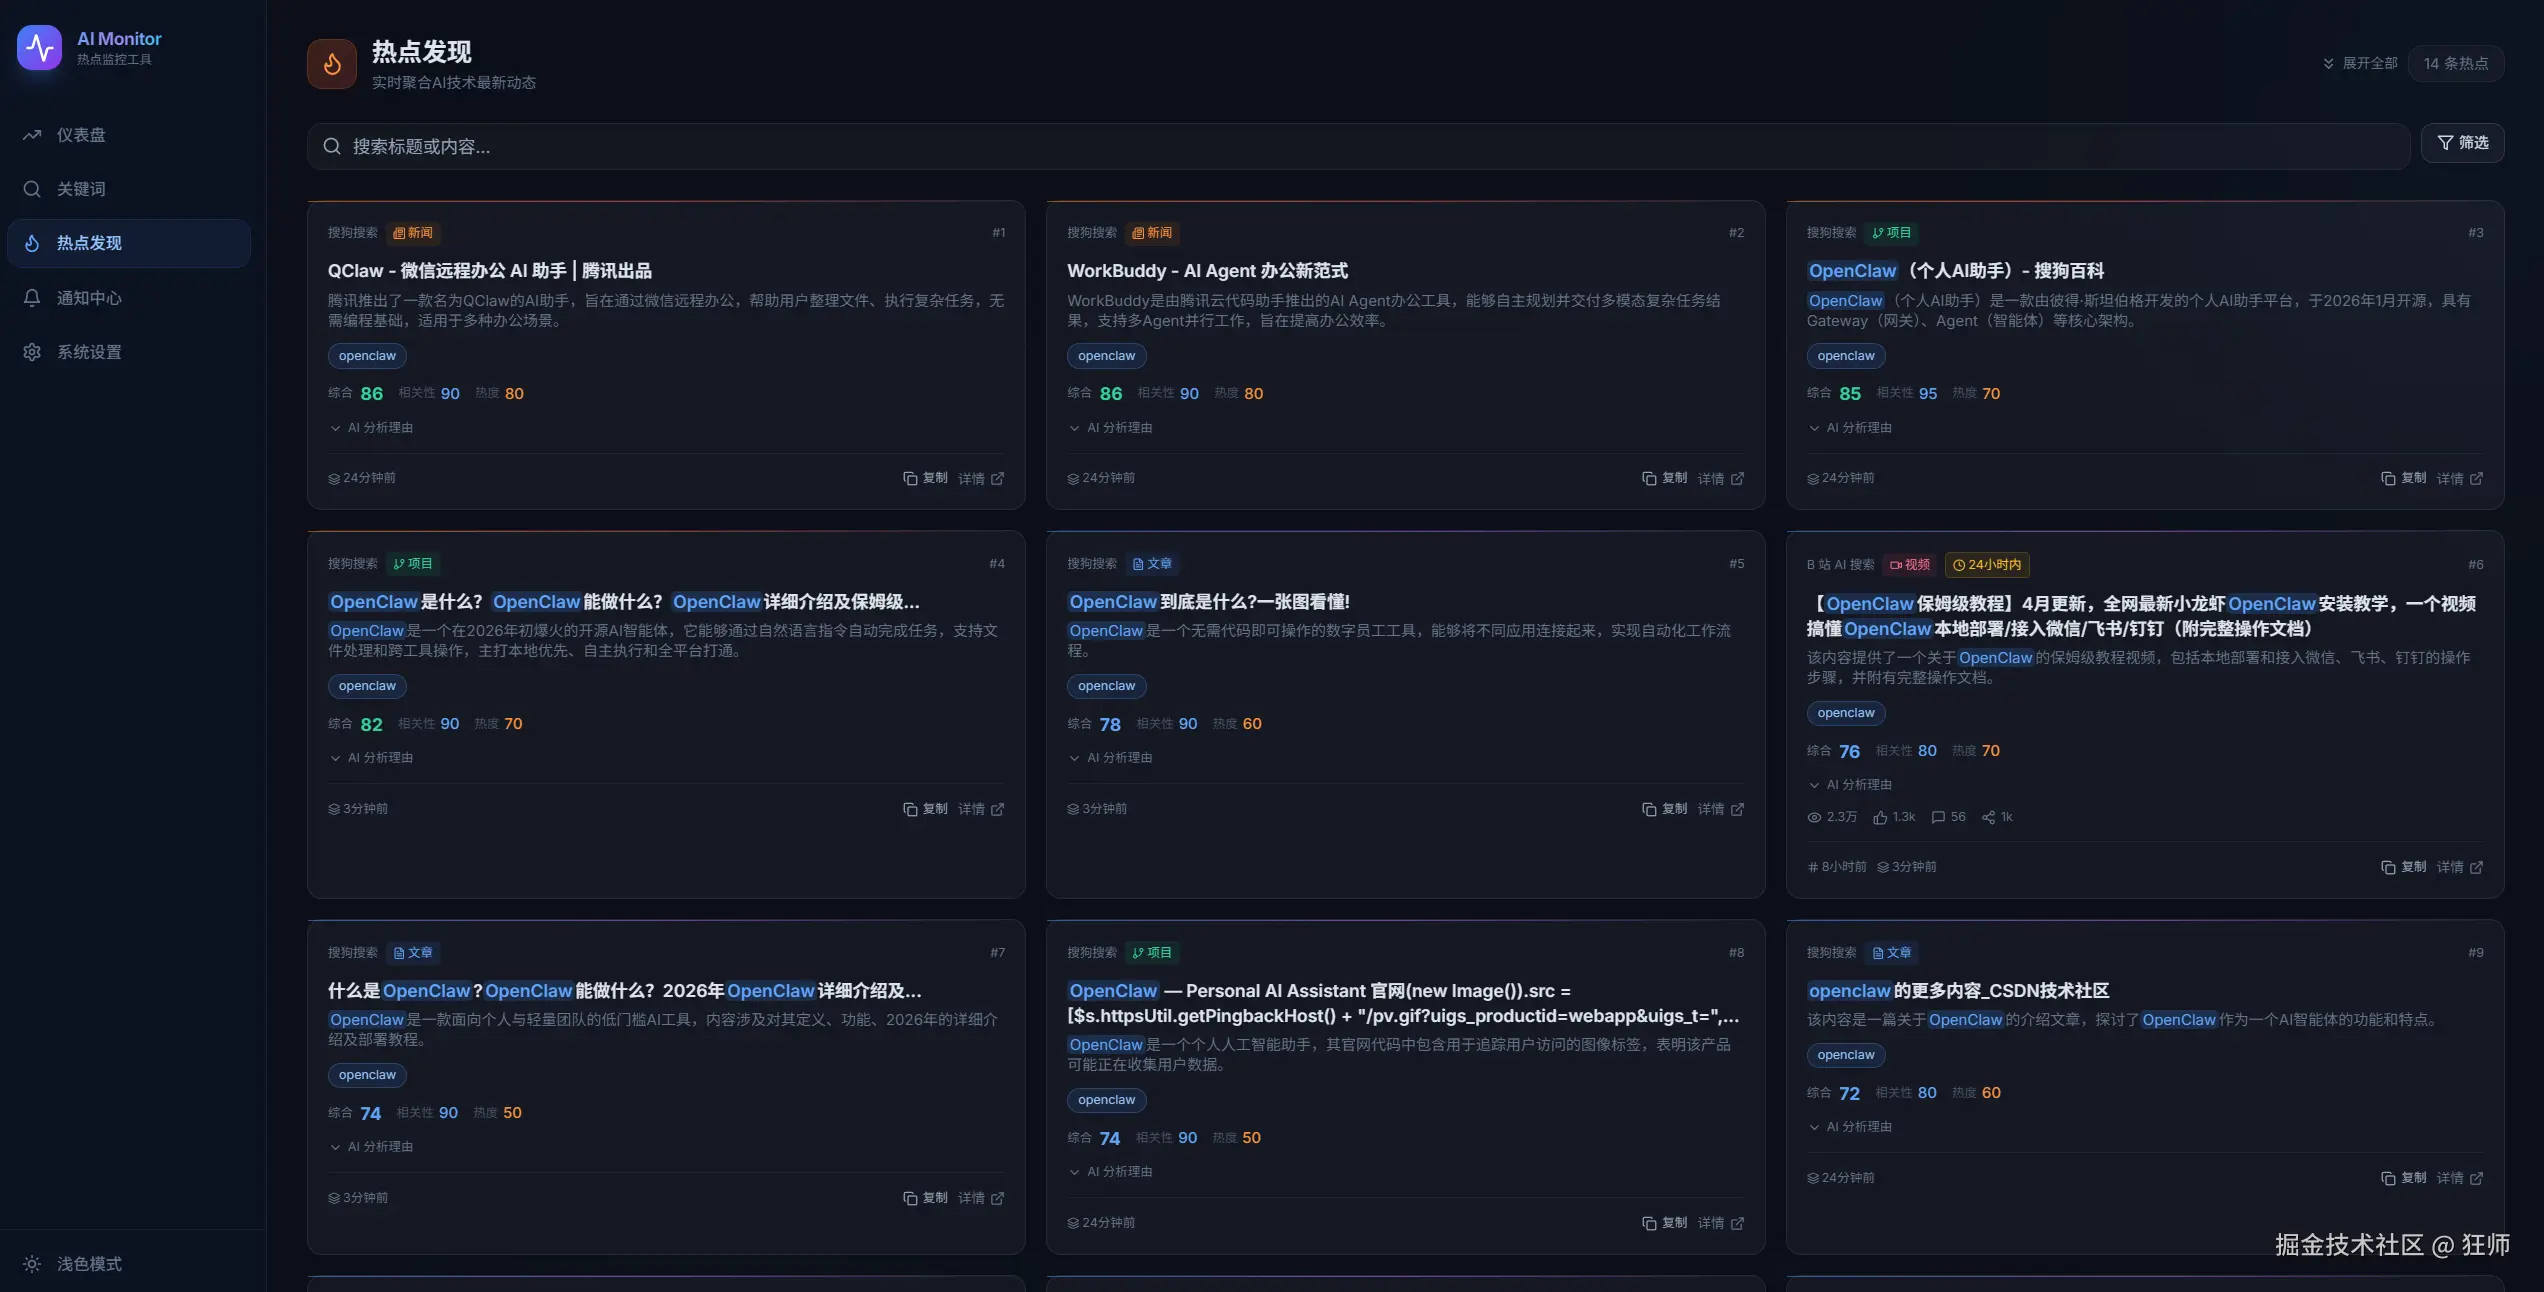Click the search magnifier icon in search bar
2544x1292 pixels.
[x=332, y=146]
